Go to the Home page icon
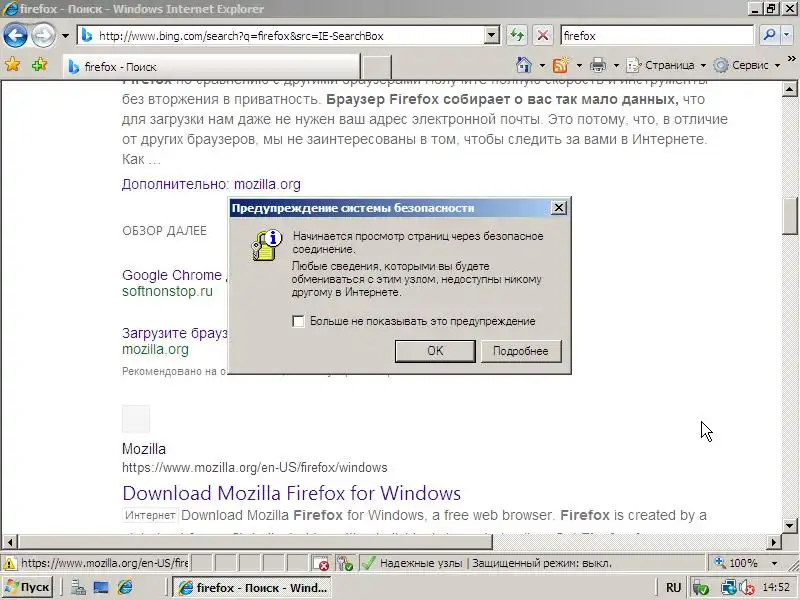Screen dimensions: 800x600 pyautogui.click(x=523, y=65)
